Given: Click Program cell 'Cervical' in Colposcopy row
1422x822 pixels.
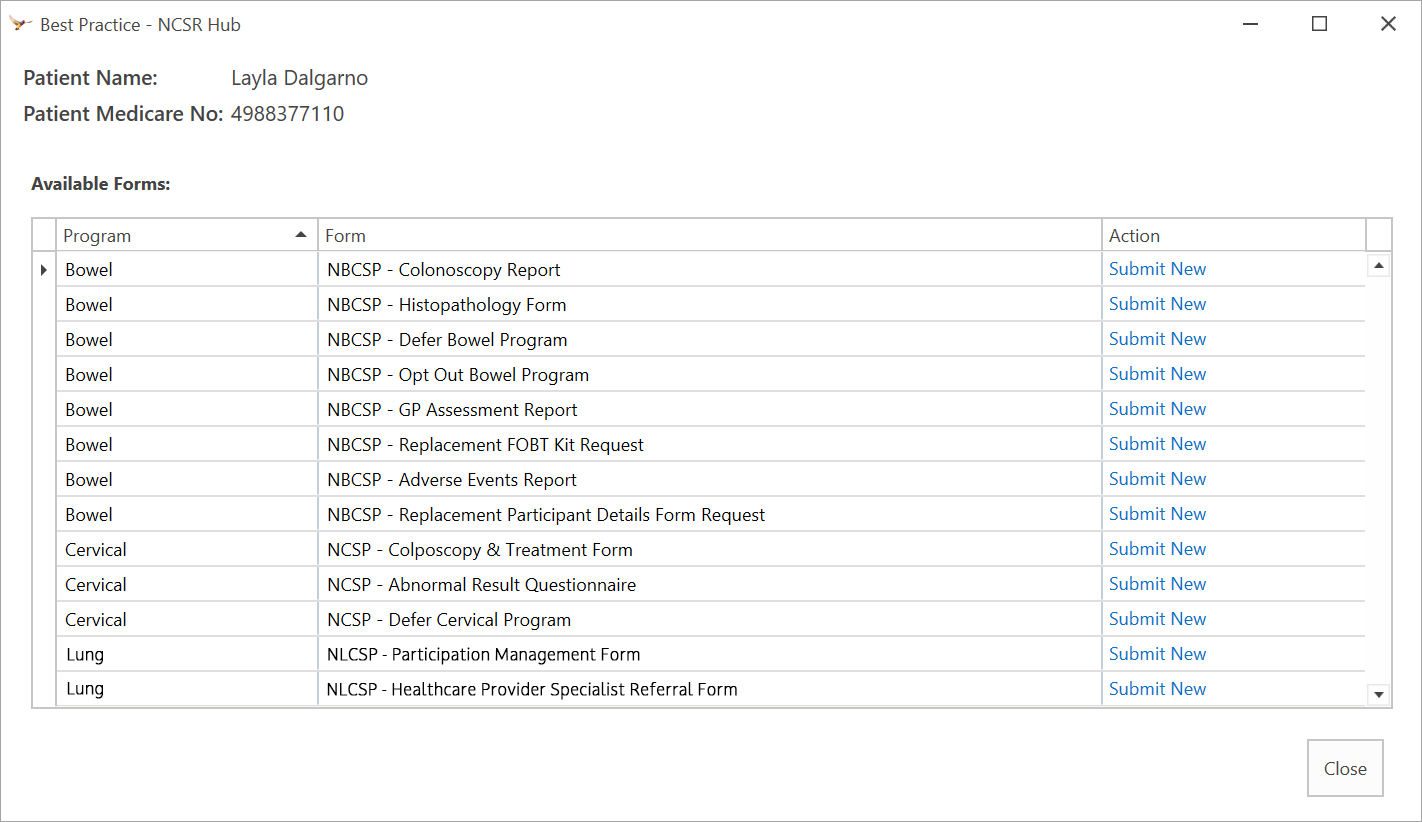Looking at the screenshot, I should 187,550.
